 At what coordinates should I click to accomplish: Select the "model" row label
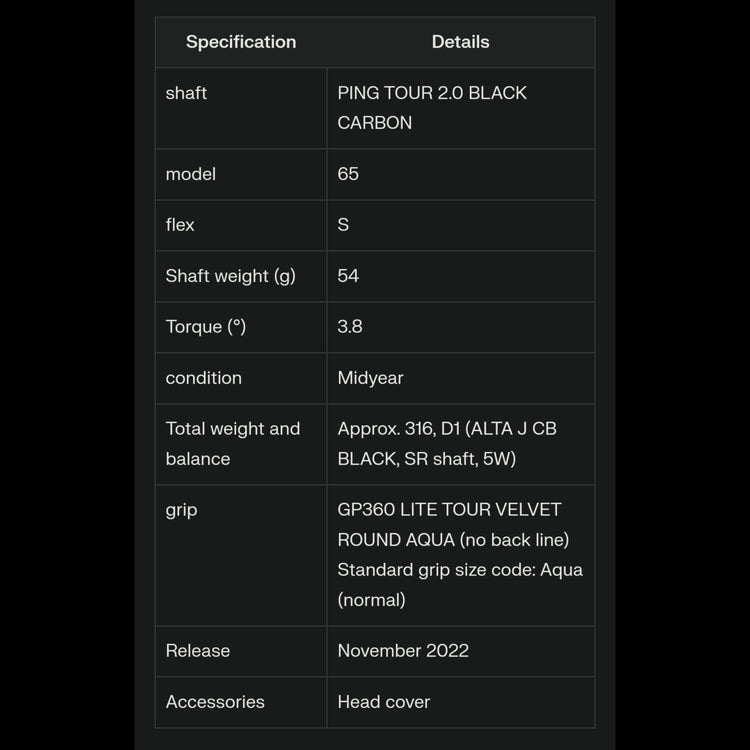tap(191, 174)
